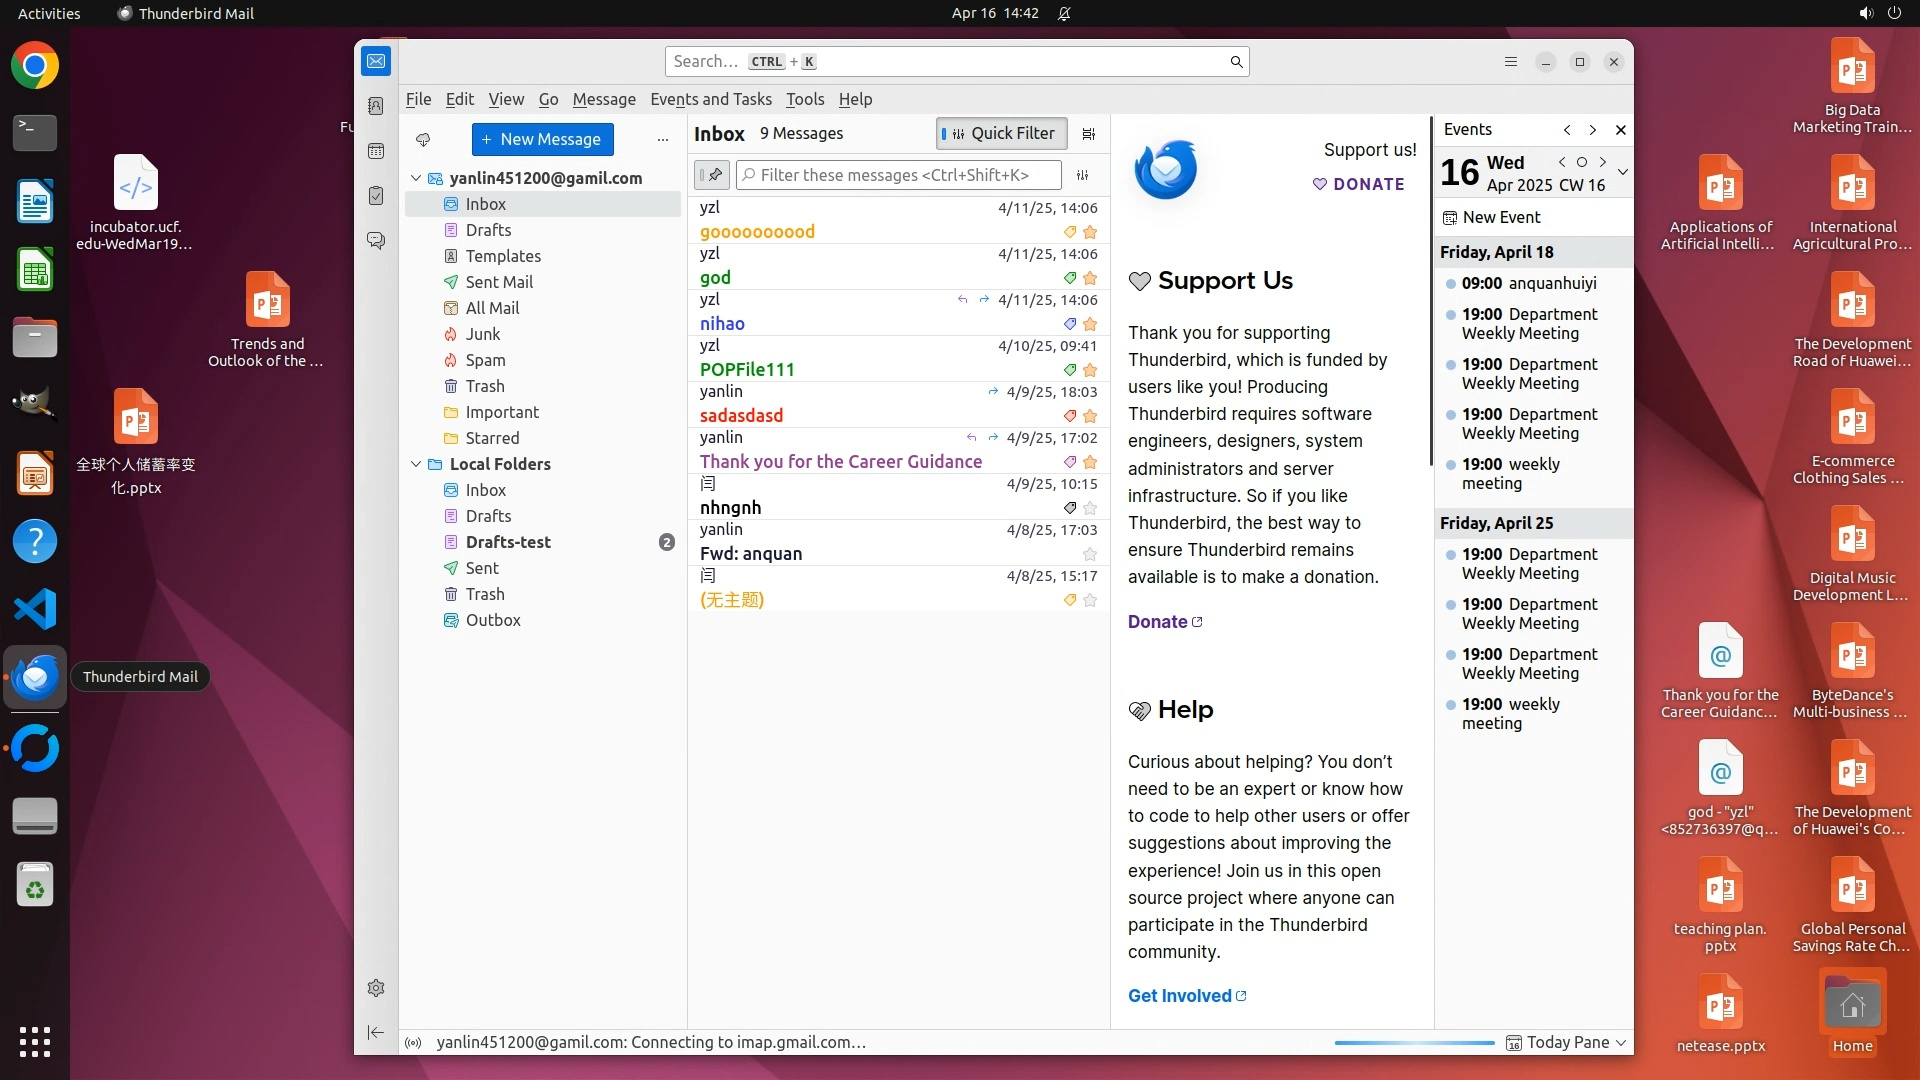
Task: Click the New Message button
Action: pyautogui.click(x=542, y=140)
